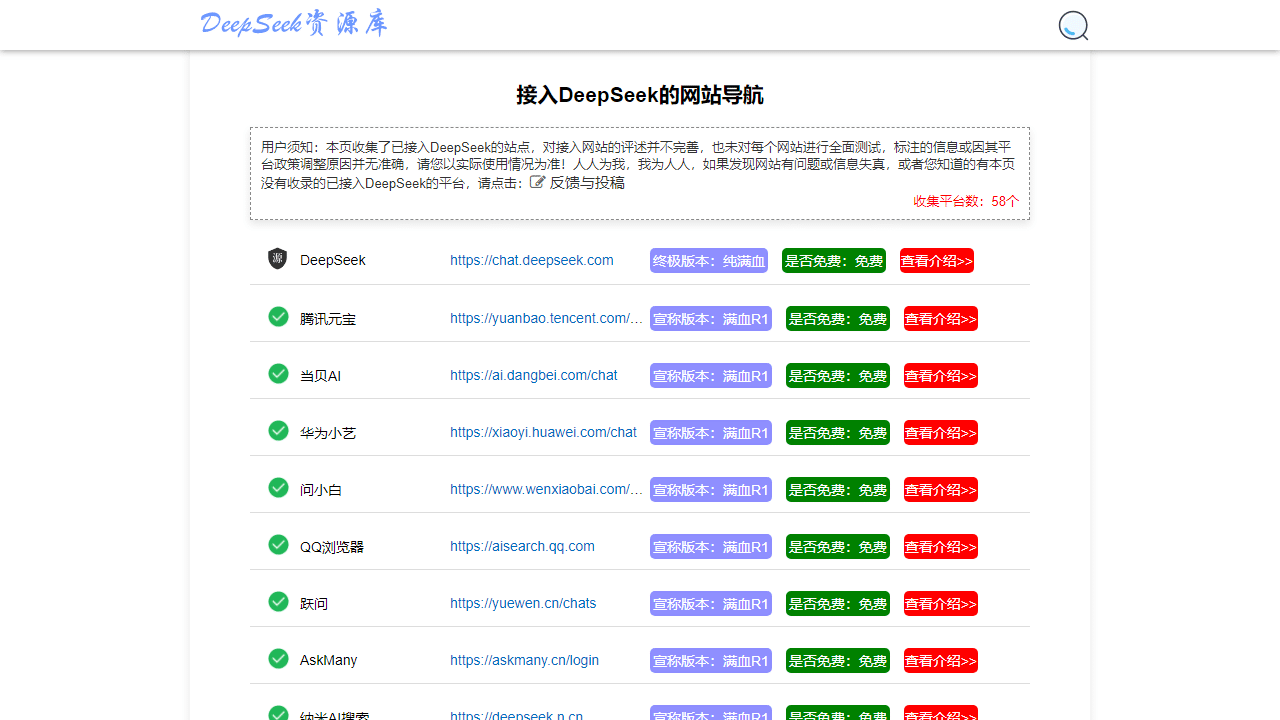Screen dimensions: 1280x720
Task: Click green check icon beside QQ浏览器
Action: (278, 545)
